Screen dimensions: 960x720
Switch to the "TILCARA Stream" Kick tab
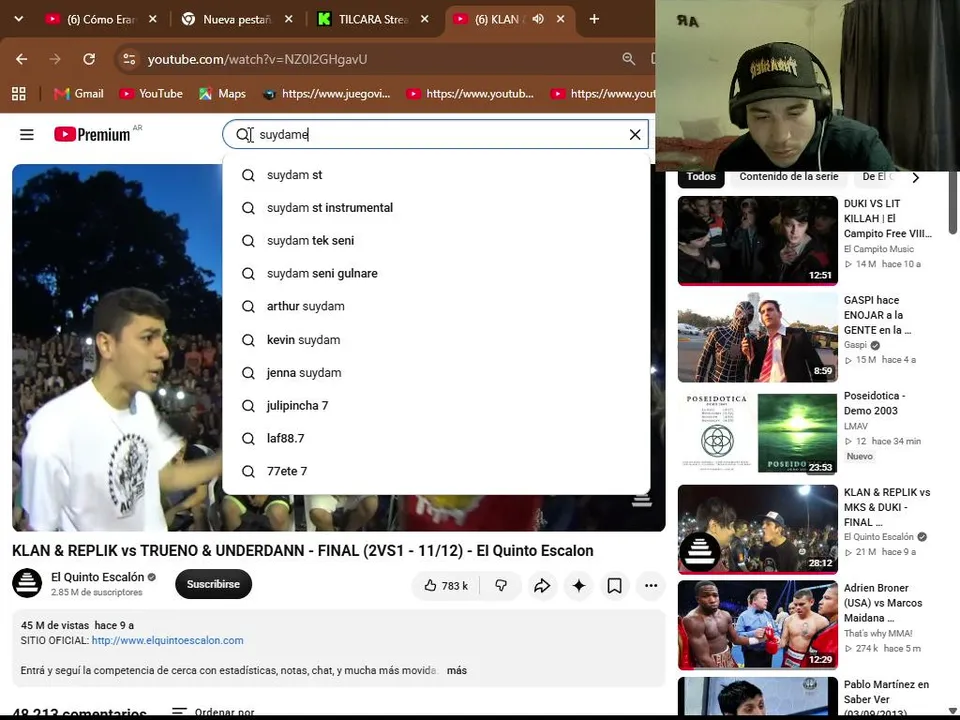[x=373, y=20]
